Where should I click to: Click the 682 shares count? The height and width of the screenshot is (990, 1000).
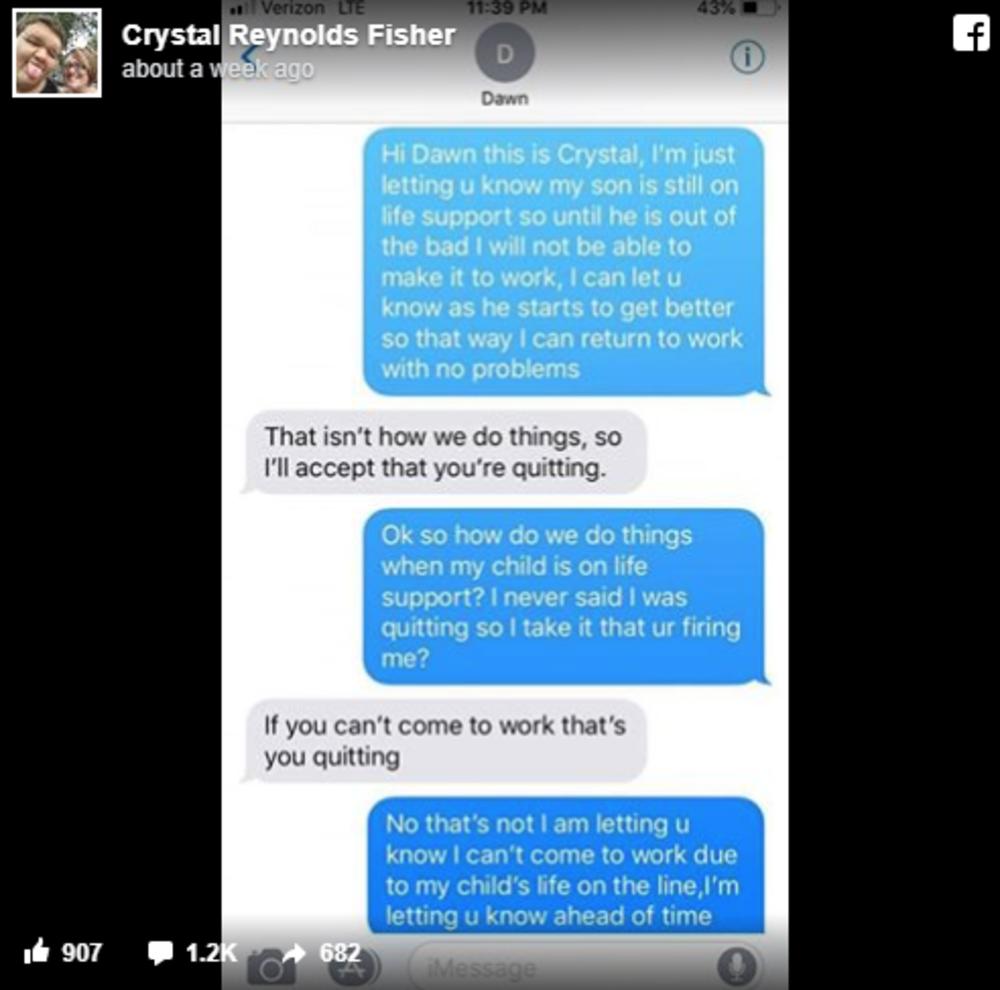(x=340, y=952)
